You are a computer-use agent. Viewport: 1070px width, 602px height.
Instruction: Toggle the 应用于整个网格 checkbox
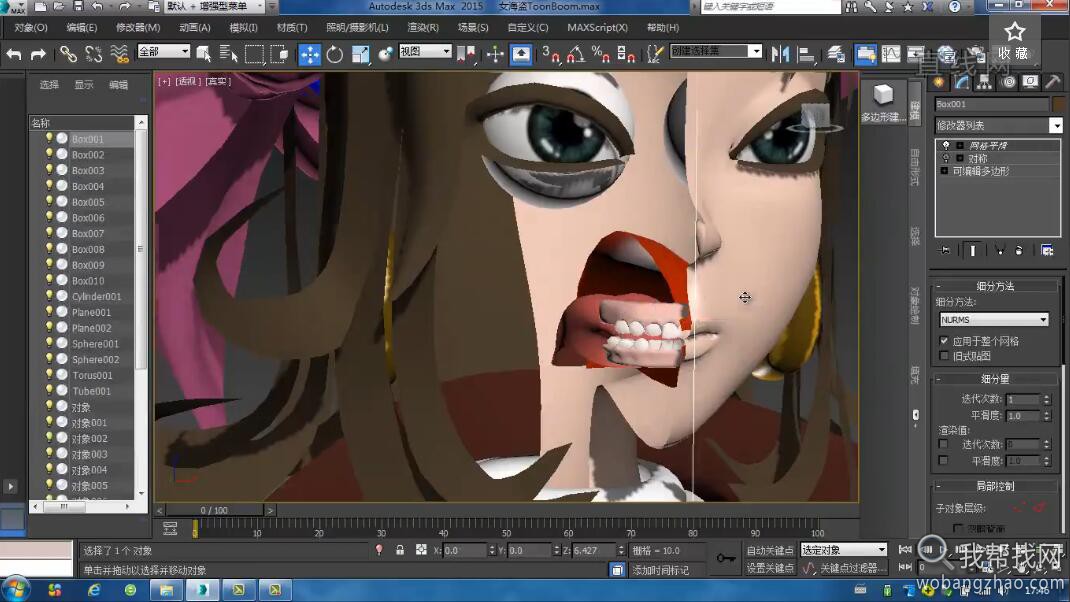[x=944, y=341]
